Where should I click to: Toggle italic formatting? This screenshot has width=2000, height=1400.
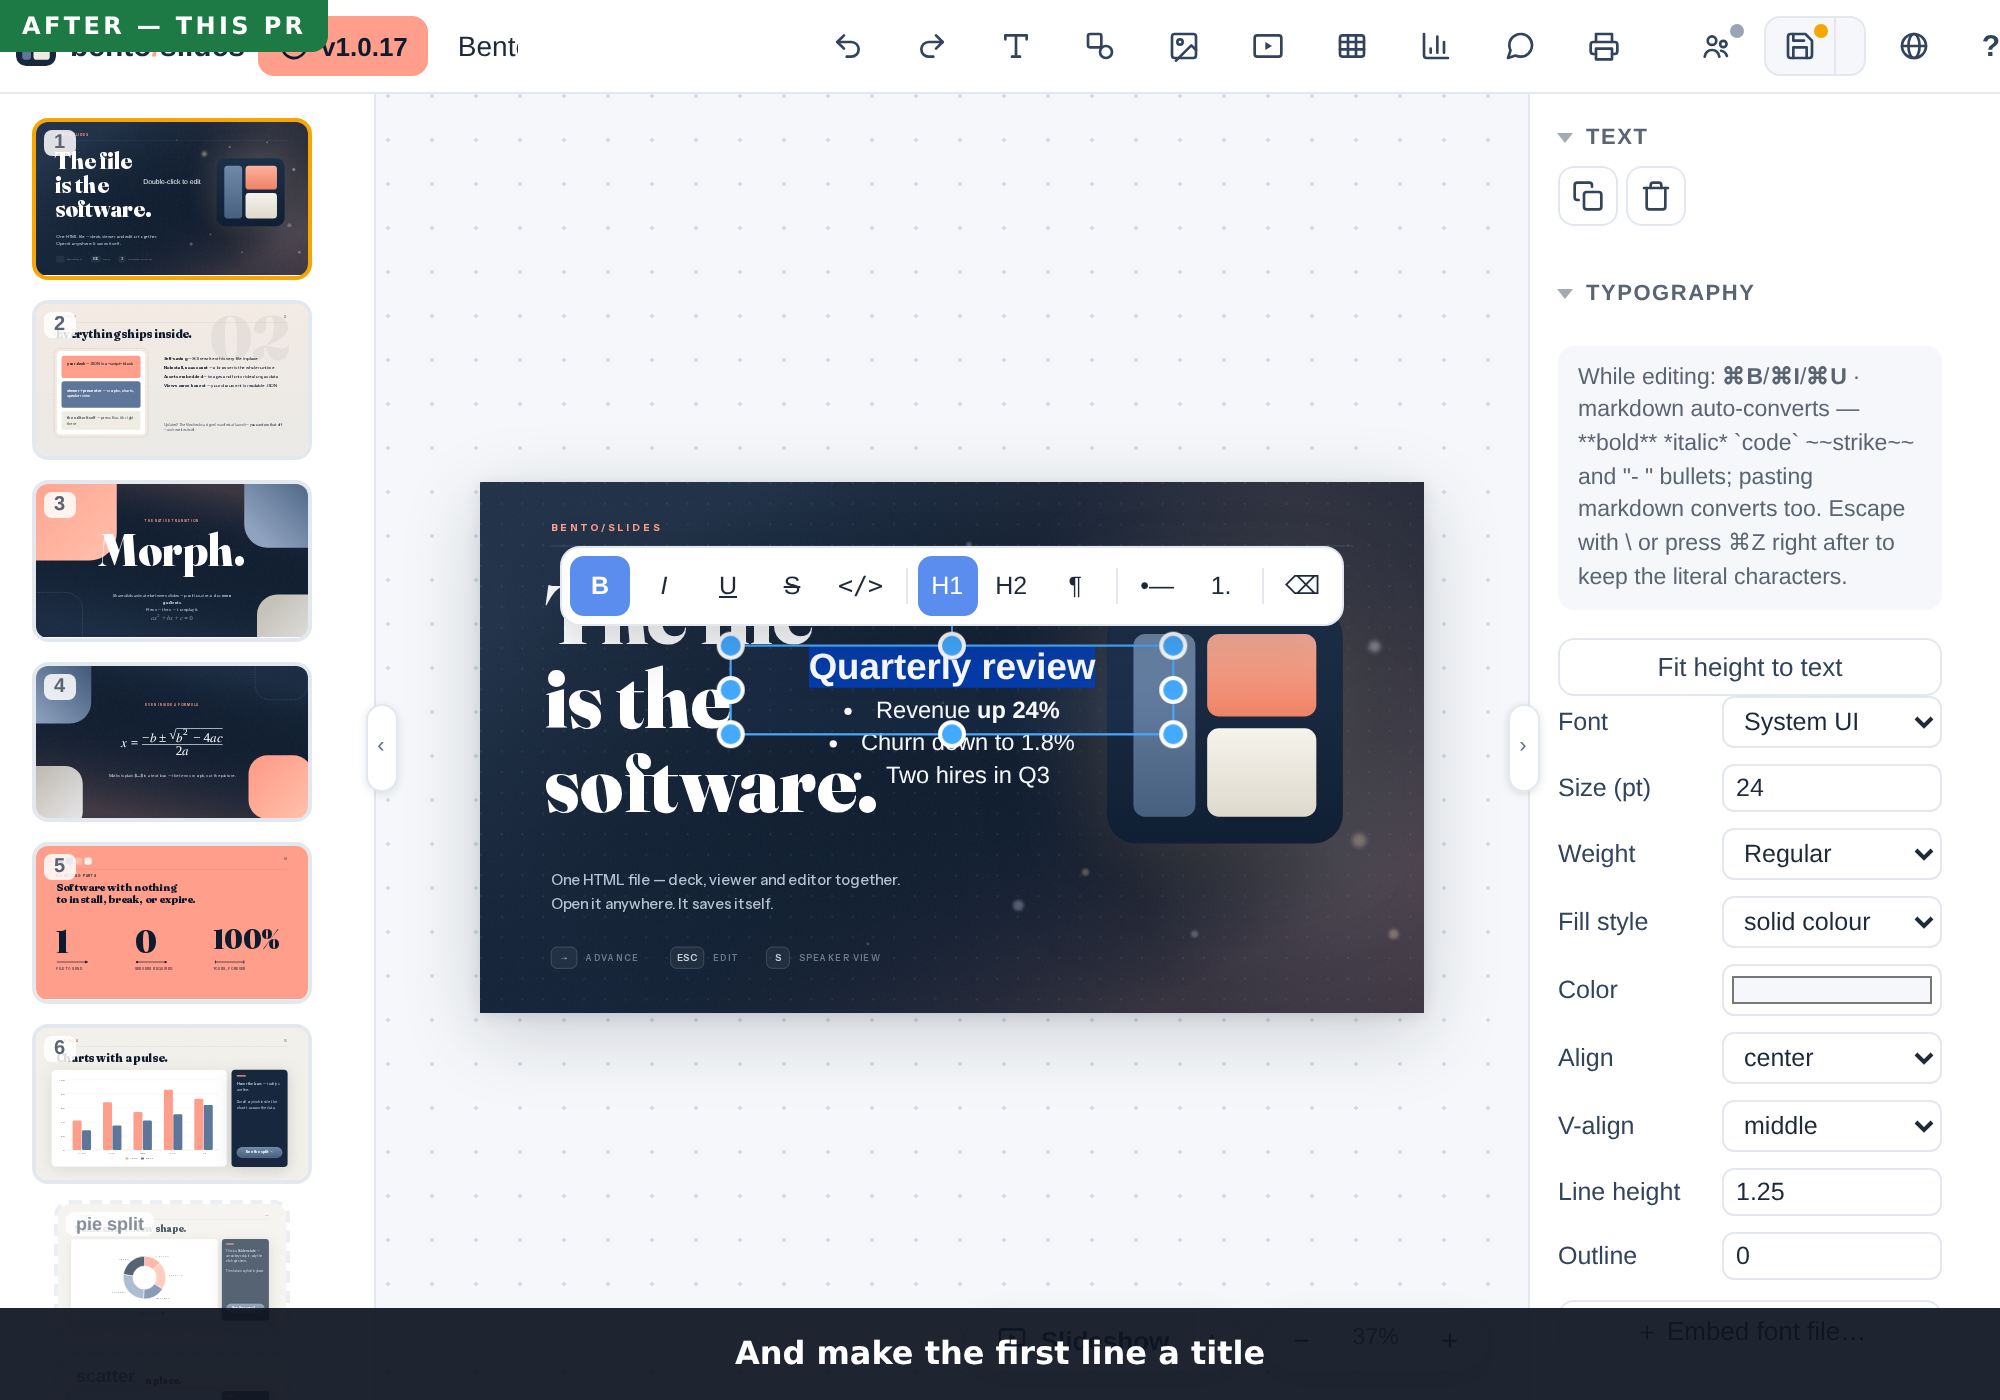click(x=664, y=586)
